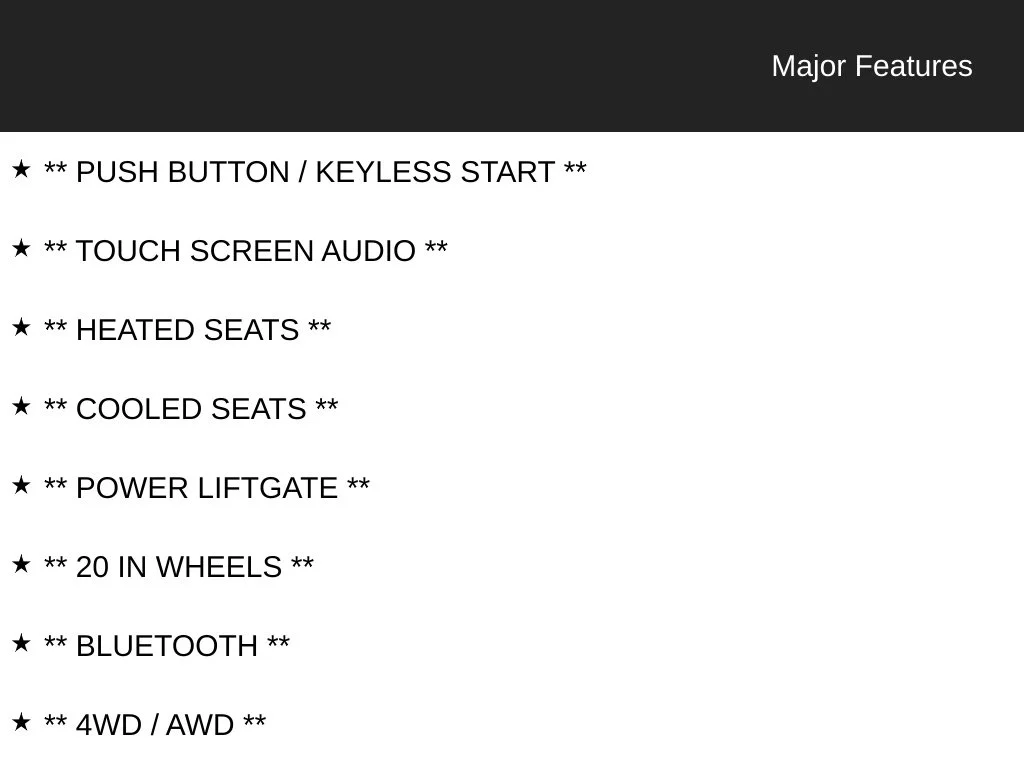Click the star bullet next to Heated Seats
The image size is (1024, 768).
[21, 327]
